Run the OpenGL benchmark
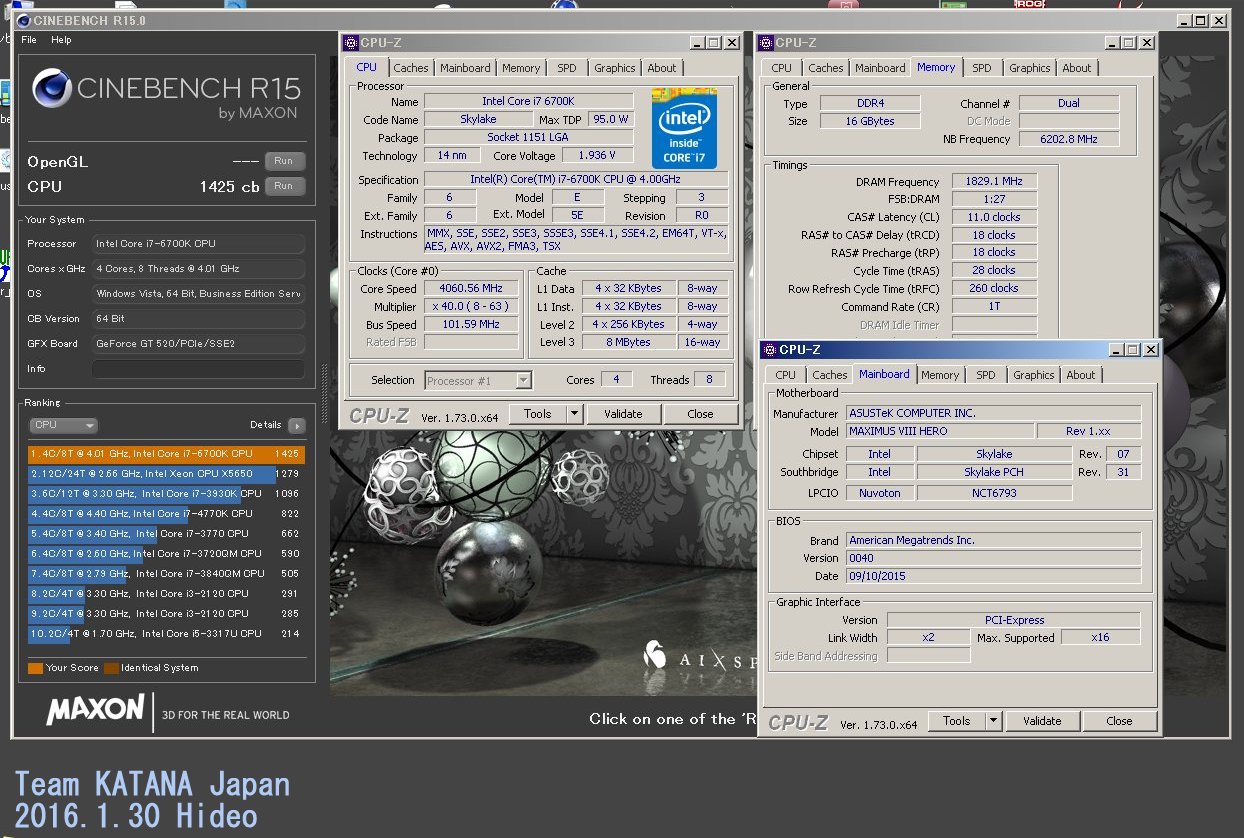This screenshot has height=838, width=1244. point(284,161)
